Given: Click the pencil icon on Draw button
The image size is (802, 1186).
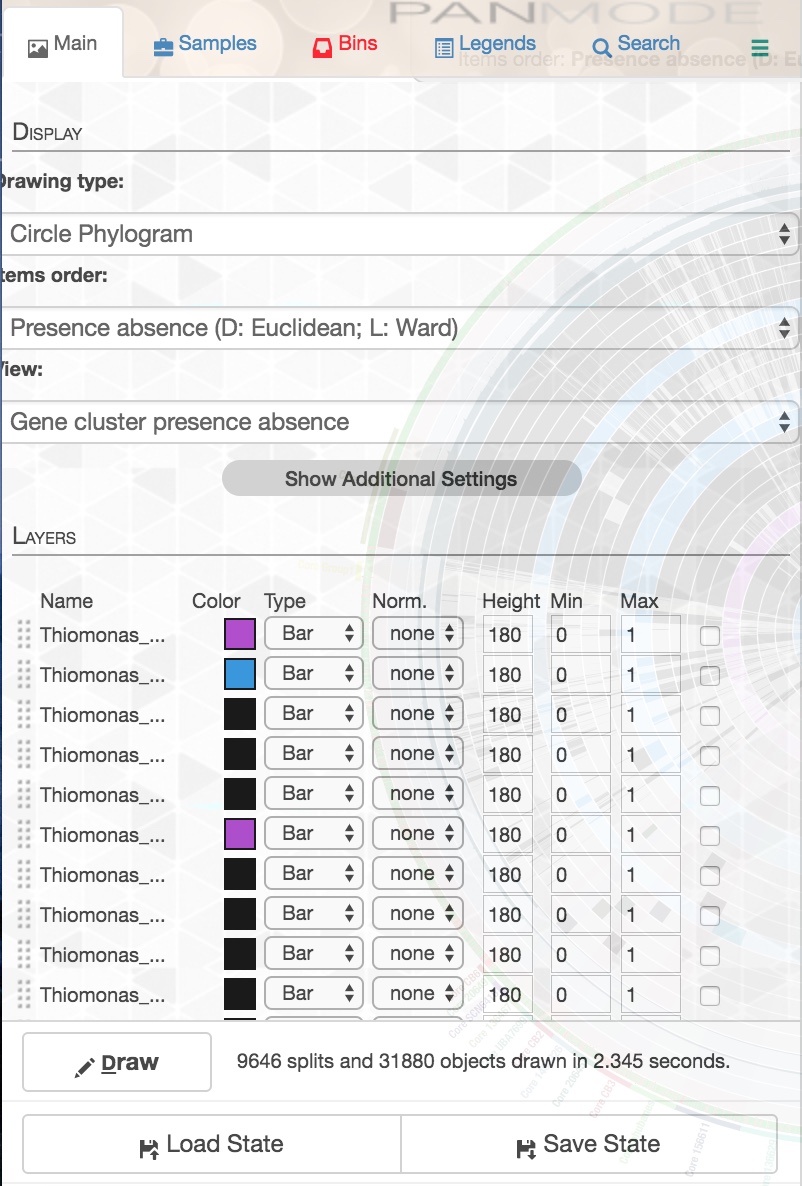Looking at the screenshot, I should [x=85, y=1067].
